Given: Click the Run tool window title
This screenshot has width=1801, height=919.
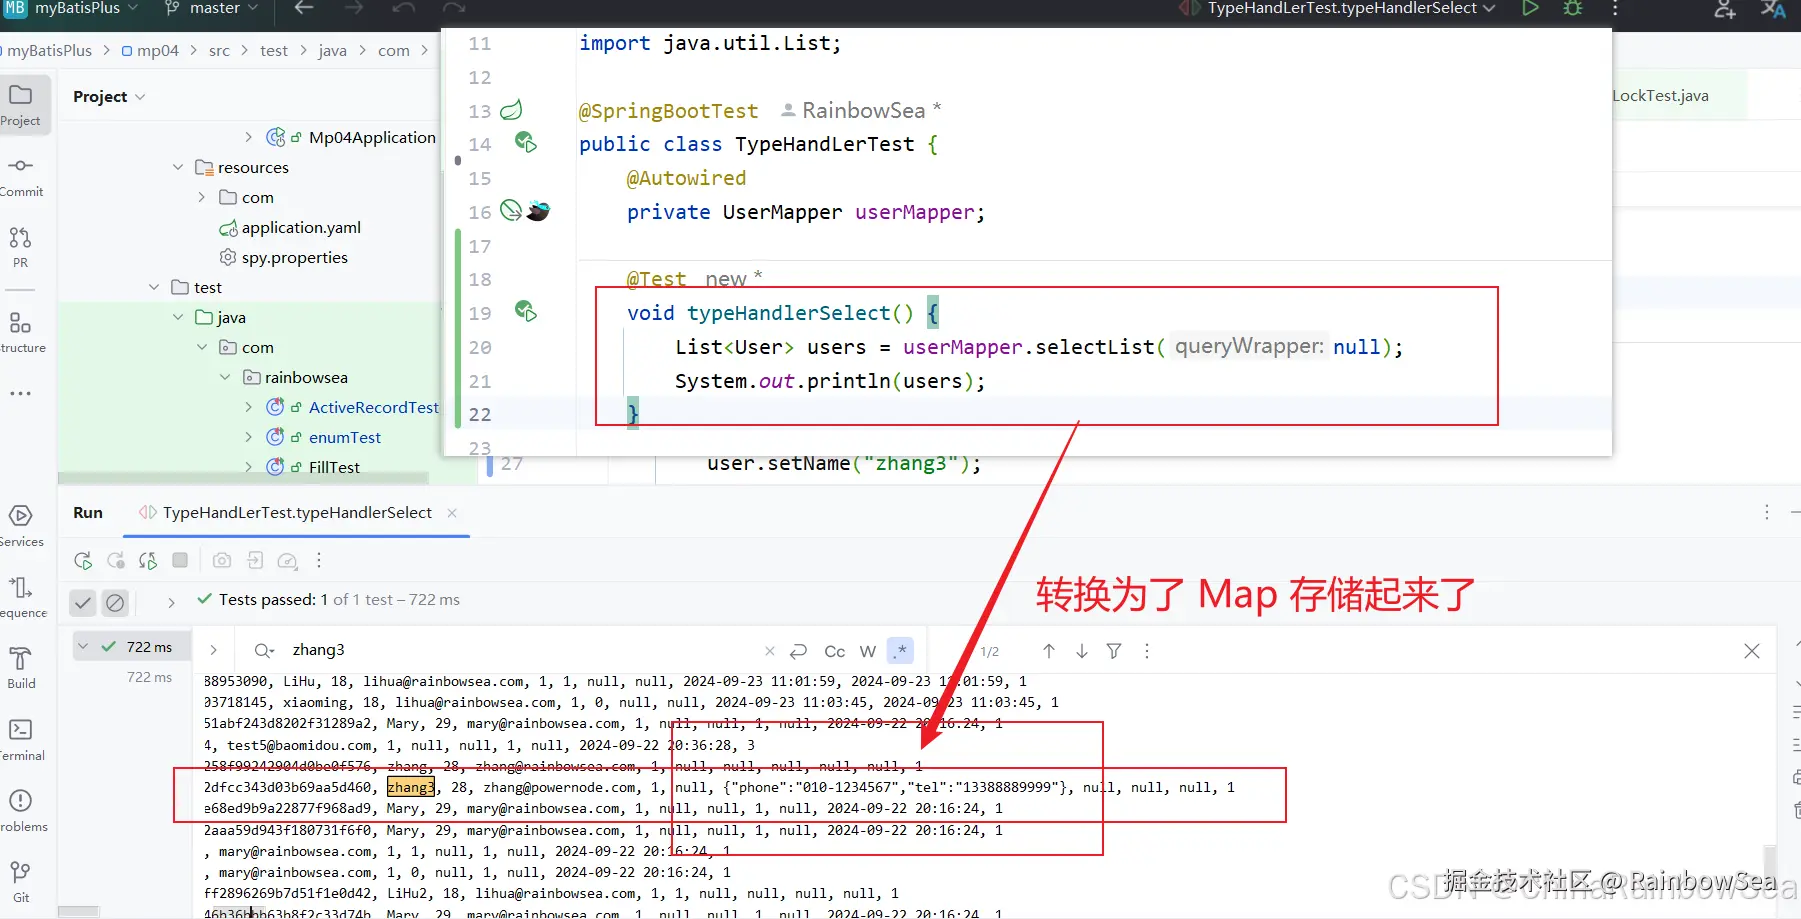Looking at the screenshot, I should (88, 513).
